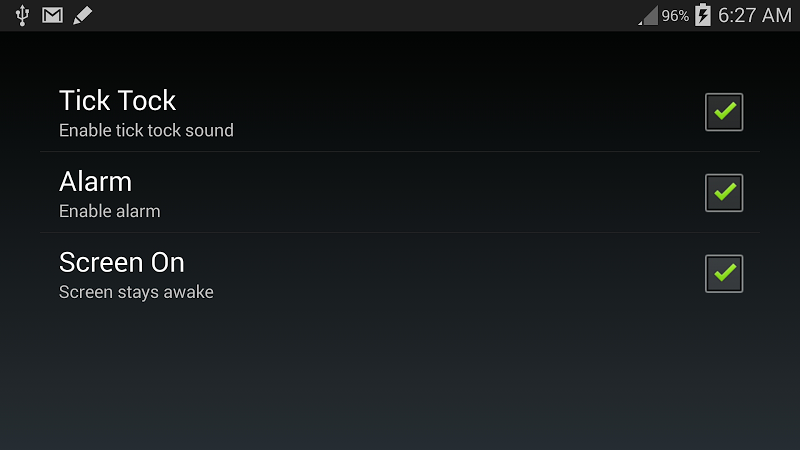Tap the pencil notification icon

(83, 15)
